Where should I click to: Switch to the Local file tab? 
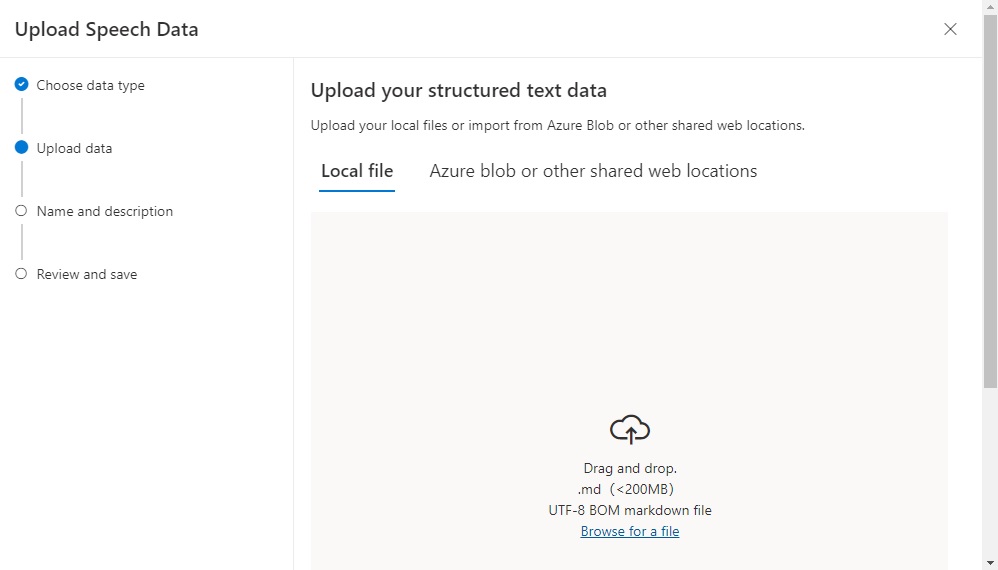[357, 171]
